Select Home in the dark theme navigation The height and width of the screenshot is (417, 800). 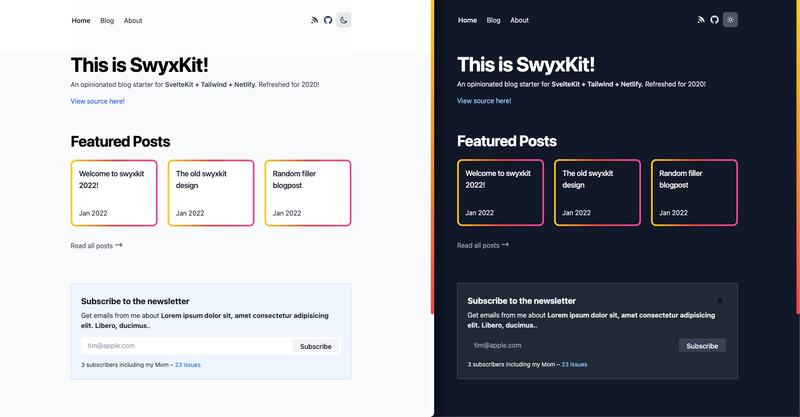[467, 20]
